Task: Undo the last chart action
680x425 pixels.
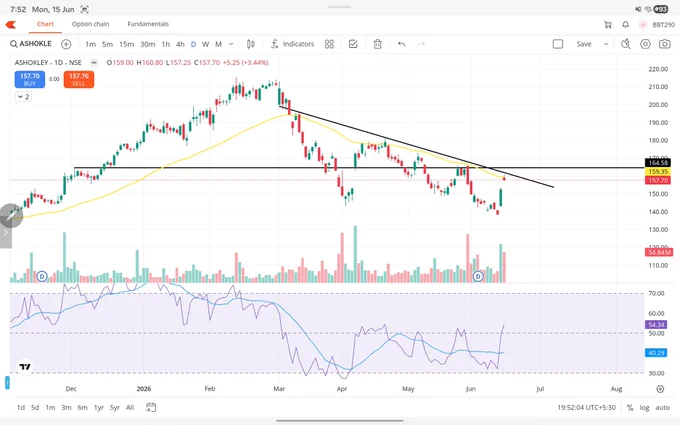Action: pos(402,44)
